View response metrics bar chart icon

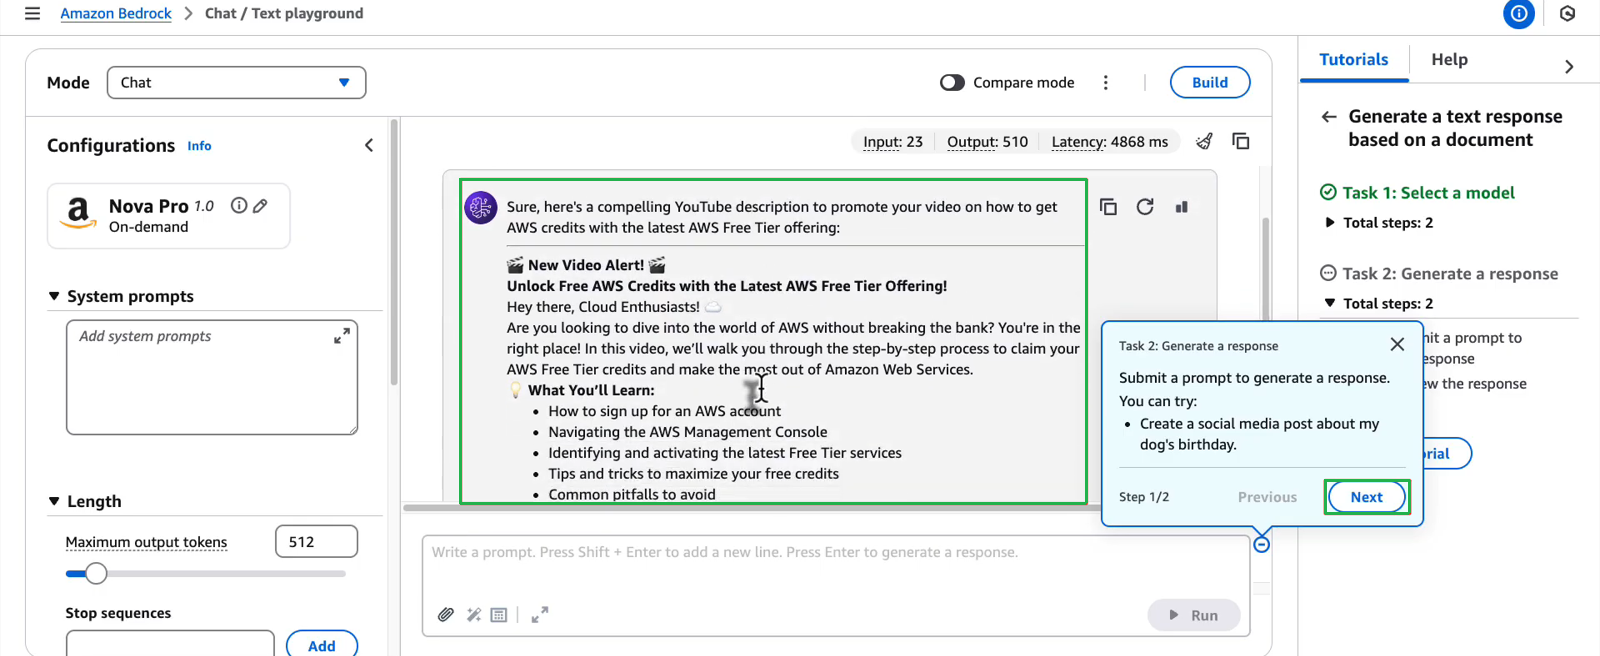pyautogui.click(x=1182, y=207)
